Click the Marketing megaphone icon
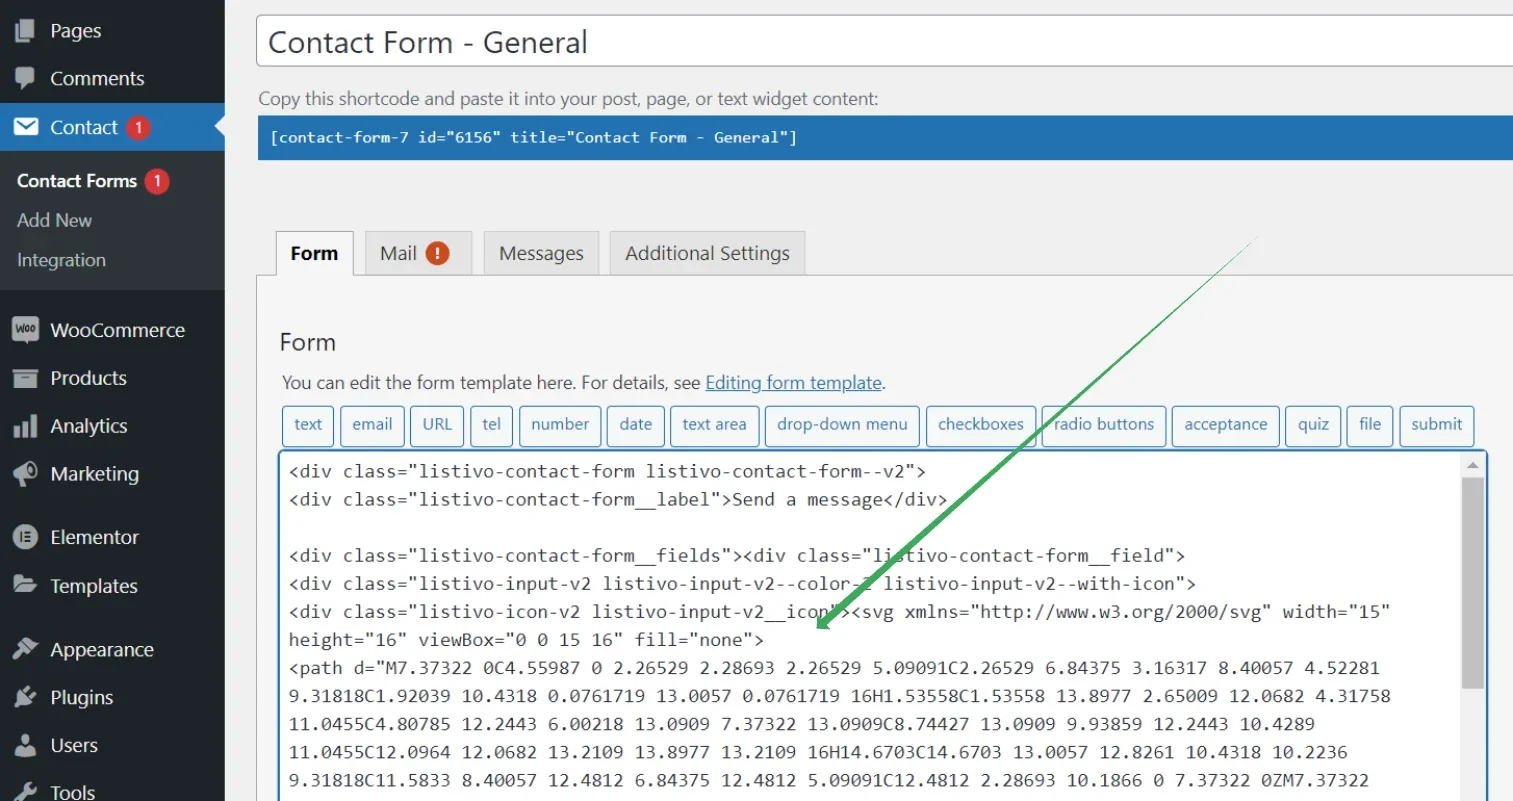1513x801 pixels. click(x=25, y=474)
